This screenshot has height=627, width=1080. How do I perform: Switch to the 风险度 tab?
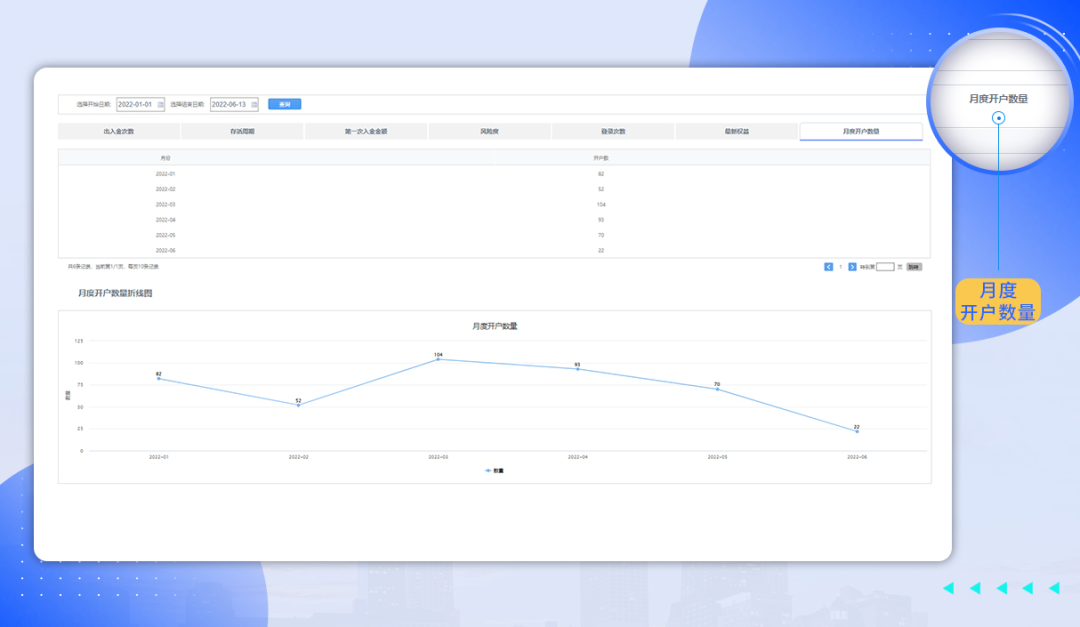click(x=489, y=132)
